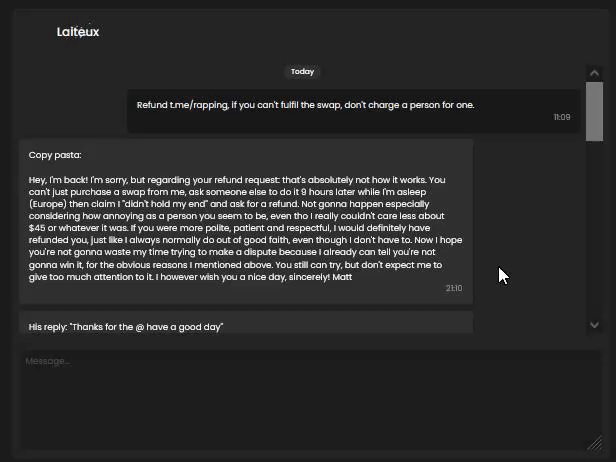Click the "Copy pasta:" heading text
This screenshot has height=462, width=616.
(55, 155)
